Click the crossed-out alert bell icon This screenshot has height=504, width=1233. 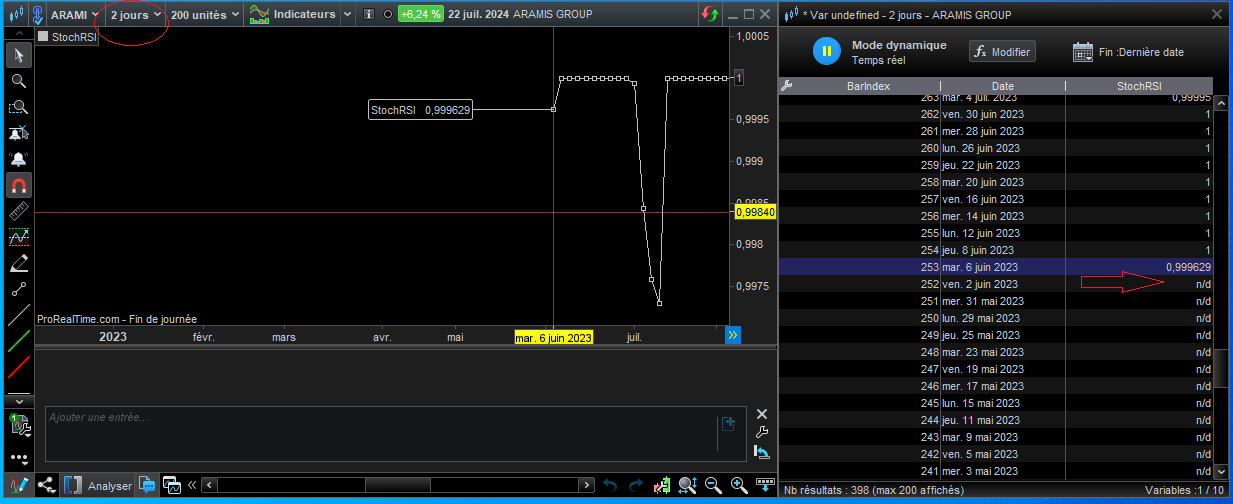(18, 133)
